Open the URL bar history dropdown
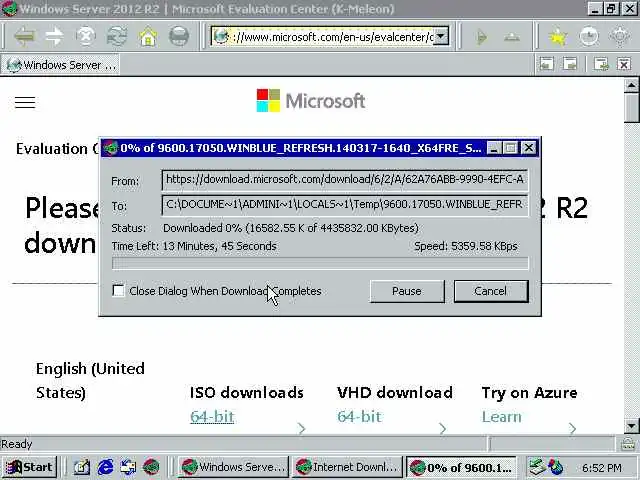Viewport: 640px width, 480px height. [441, 36]
